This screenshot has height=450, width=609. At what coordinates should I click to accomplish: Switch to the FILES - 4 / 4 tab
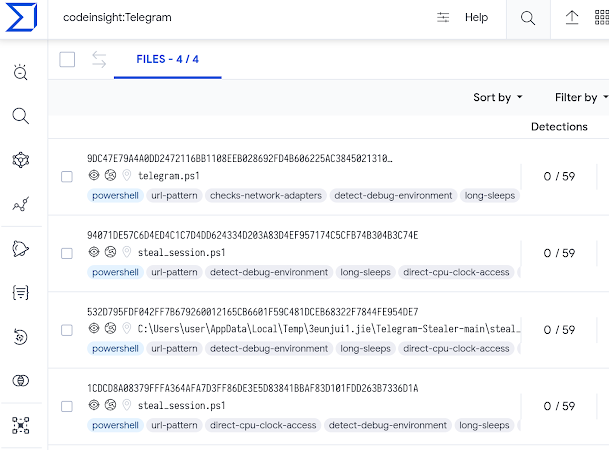(168, 59)
